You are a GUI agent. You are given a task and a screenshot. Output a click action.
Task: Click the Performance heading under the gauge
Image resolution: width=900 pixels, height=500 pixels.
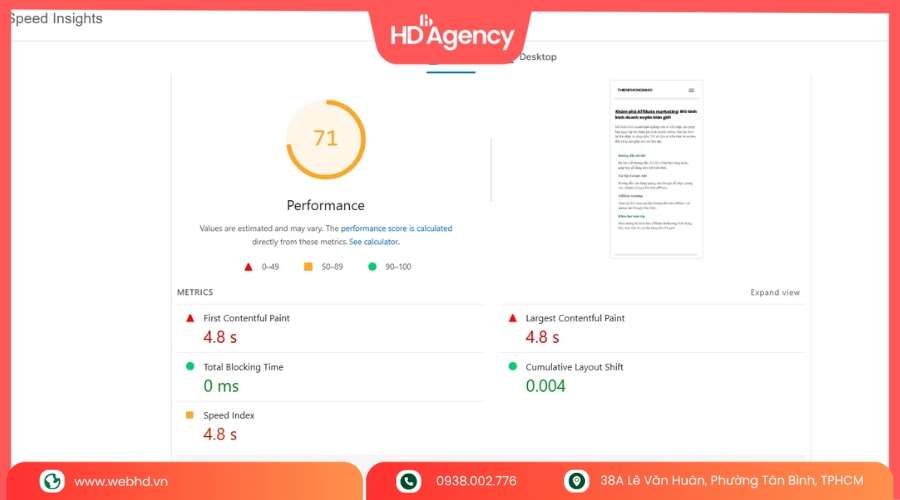[325, 205]
